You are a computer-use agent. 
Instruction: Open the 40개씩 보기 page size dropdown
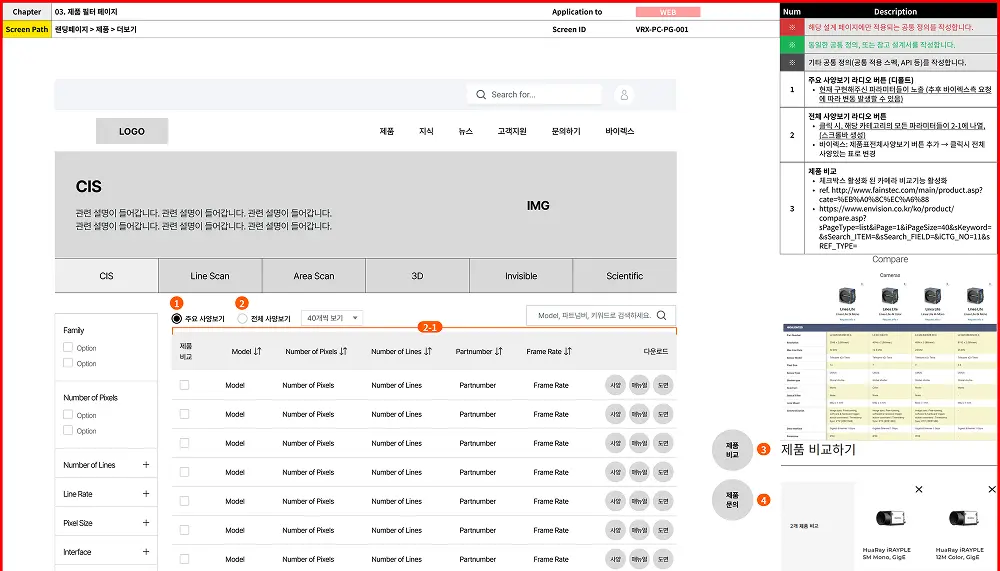[x=332, y=318]
